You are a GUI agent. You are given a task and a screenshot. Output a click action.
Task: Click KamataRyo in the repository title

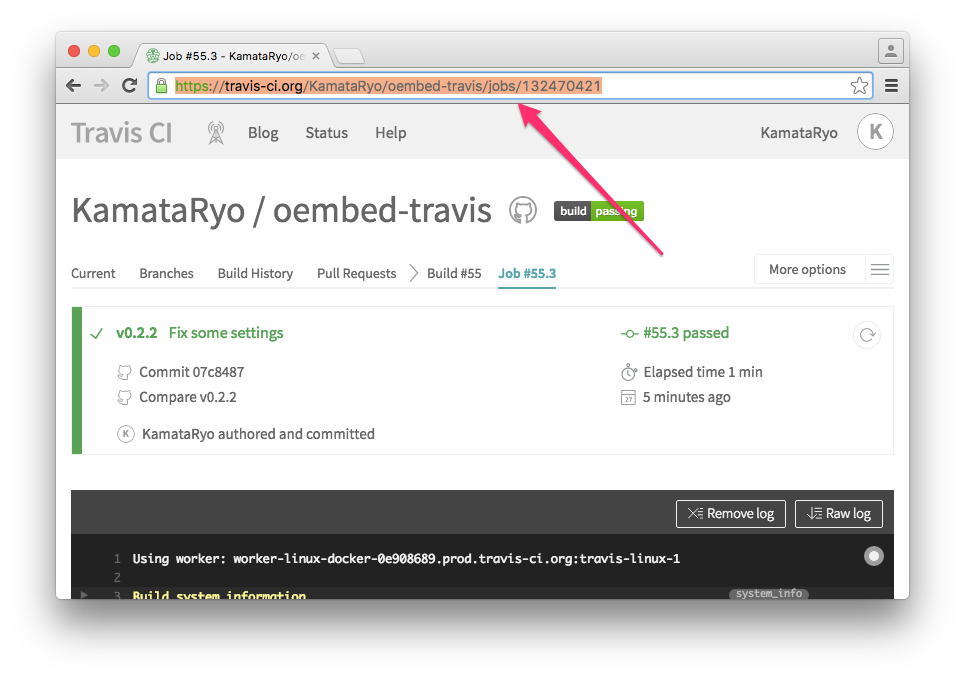click(x=158, y=211)
